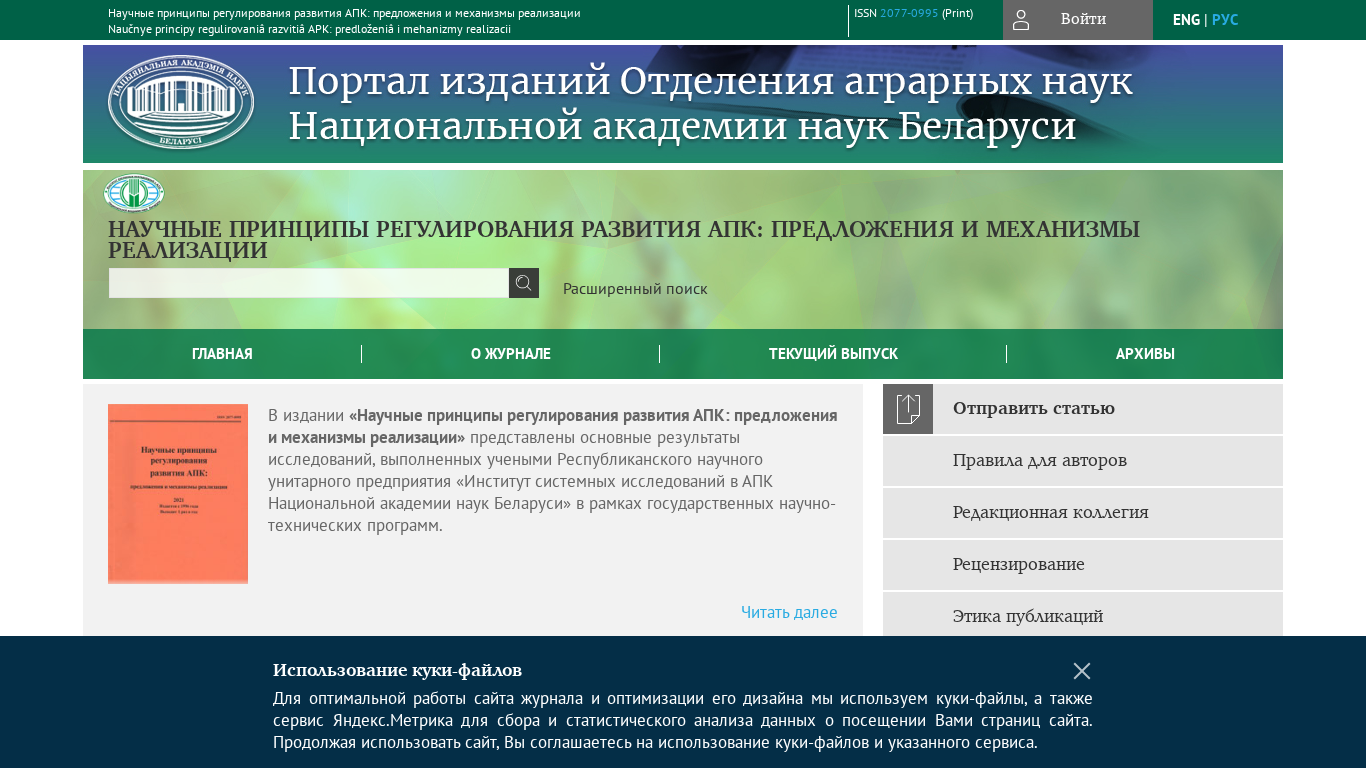The height and width of the screenshot is (768, 1366).
Task: Click the small institute logo above journal title
Action: coord(134,193)
